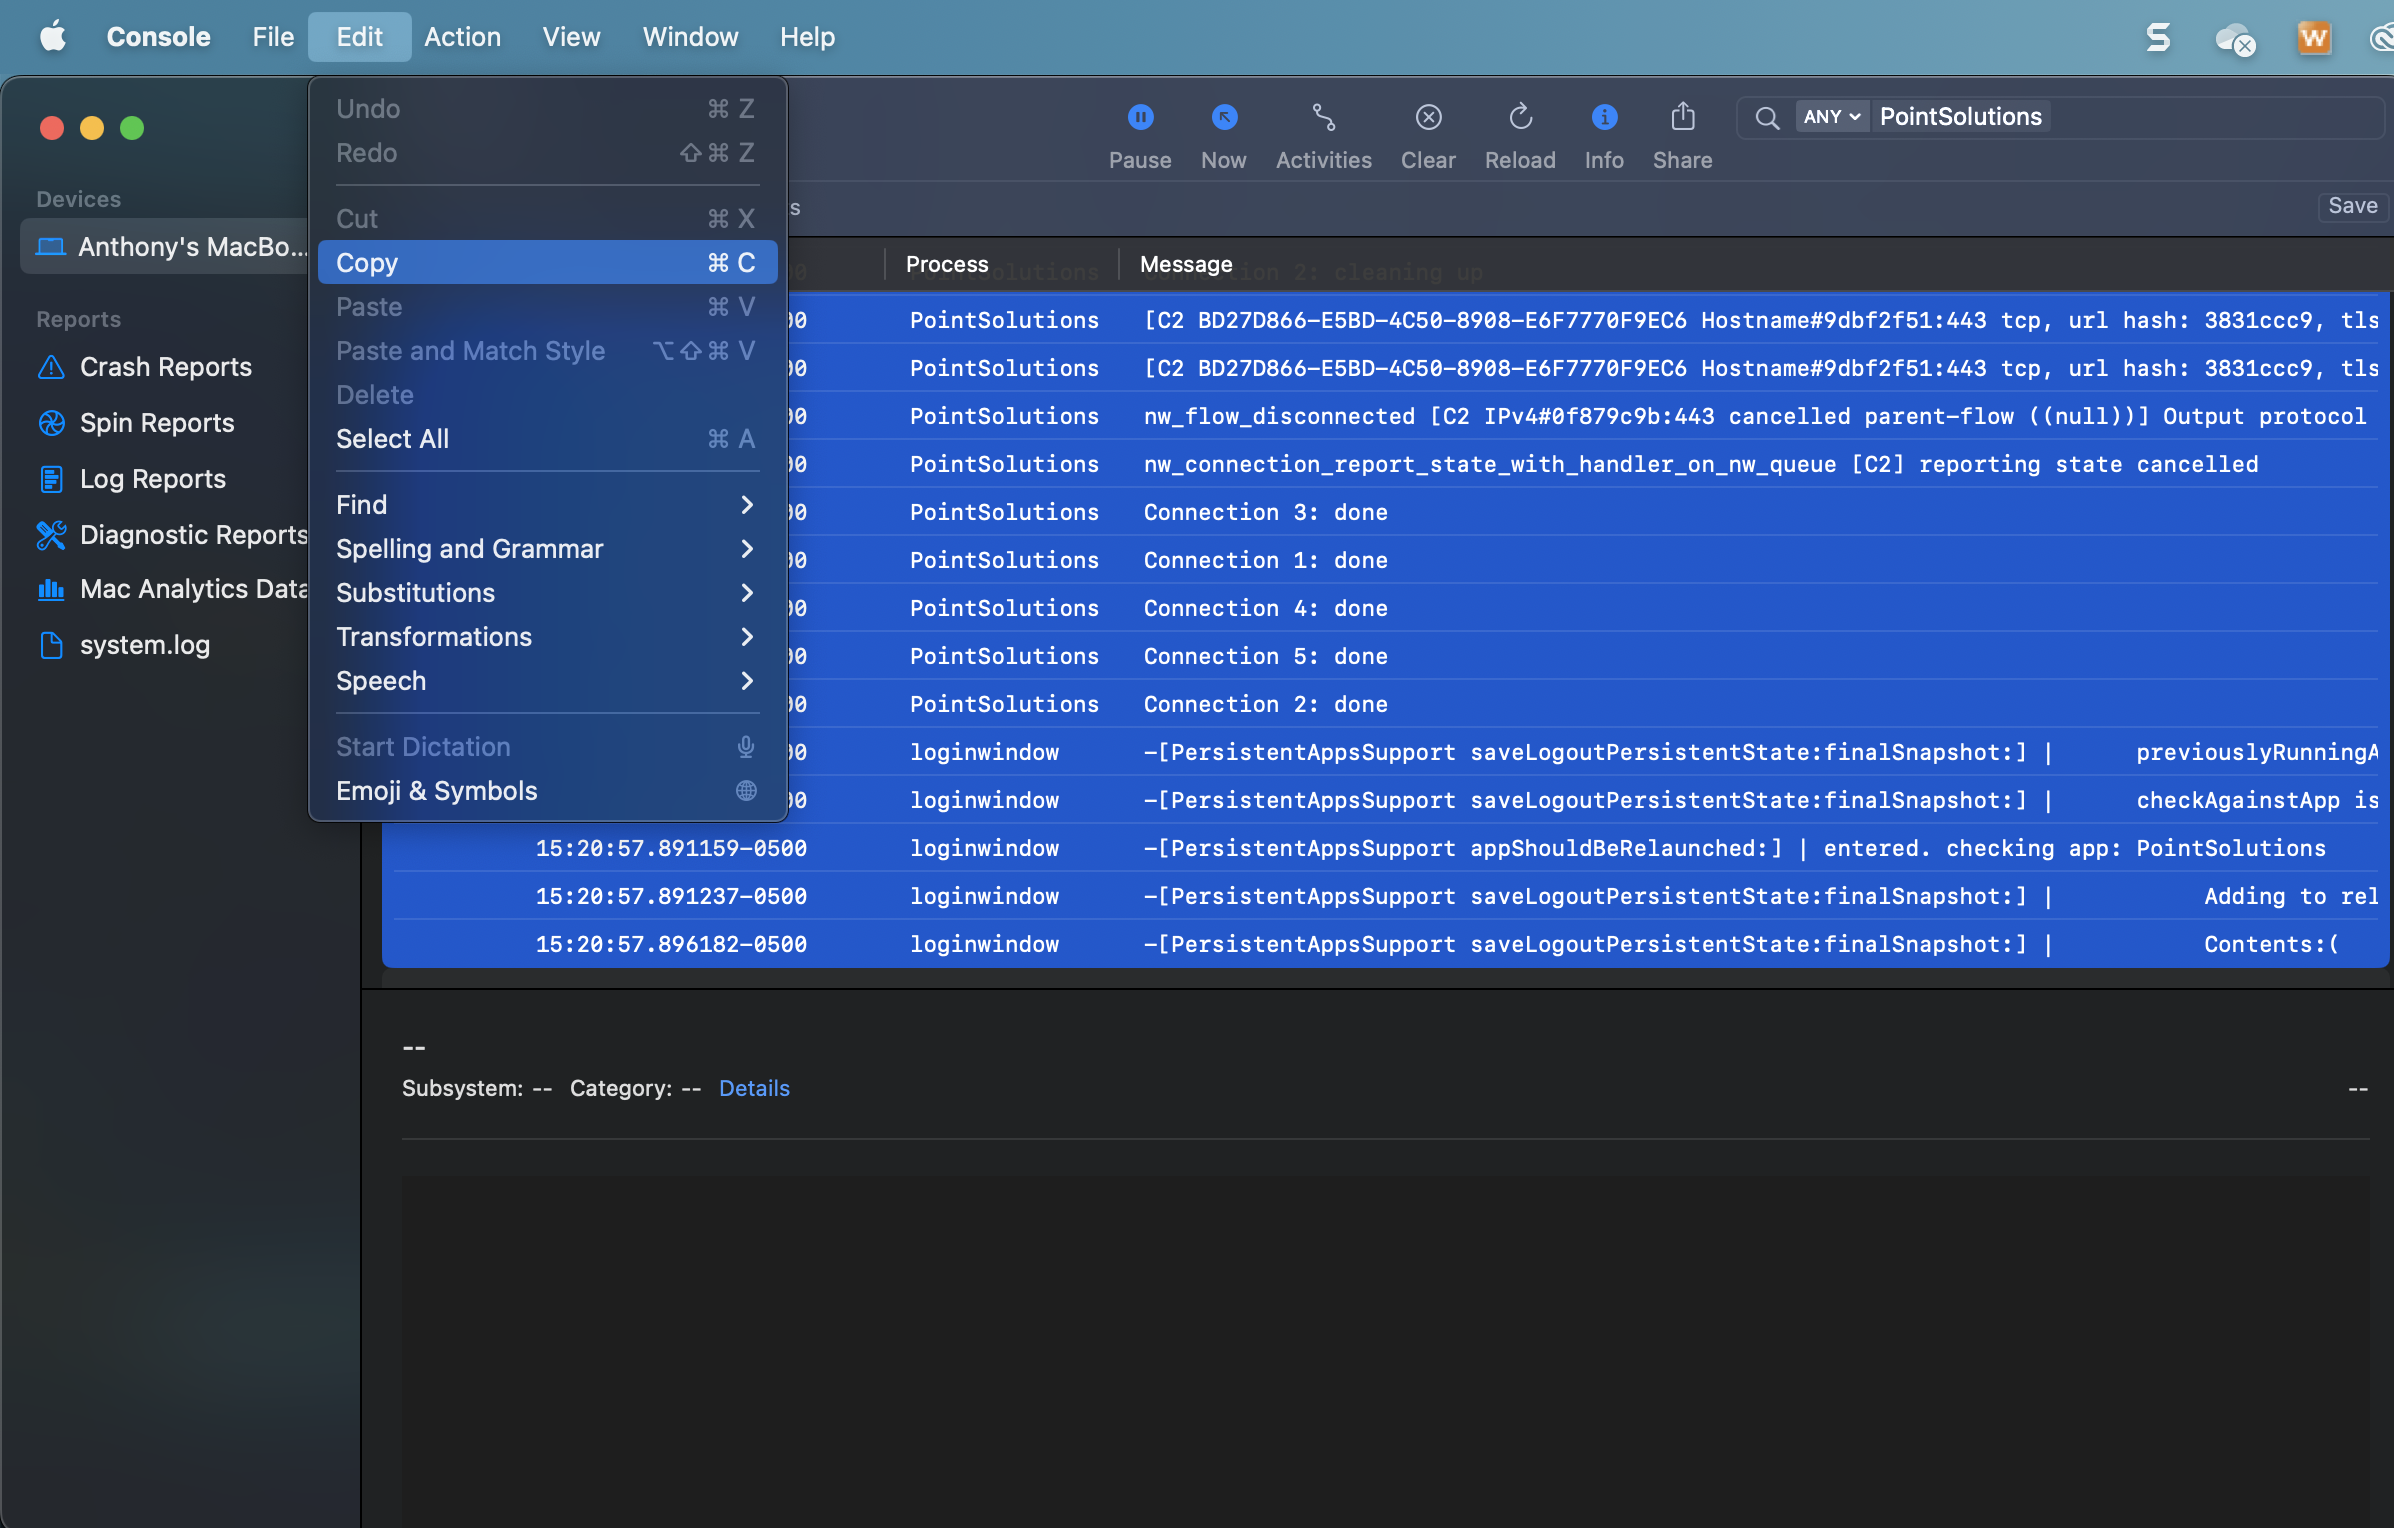Select Spin Reports in sidebar
This screenshot has width=2394, height=1528.
(x=156, y=423)
